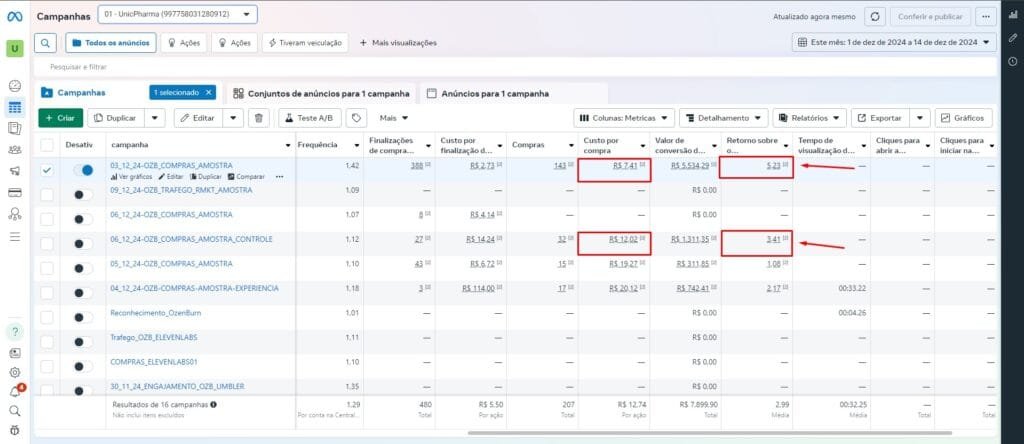
Task: Open the Gráficos charts button
Action: (x=964, y=118)
